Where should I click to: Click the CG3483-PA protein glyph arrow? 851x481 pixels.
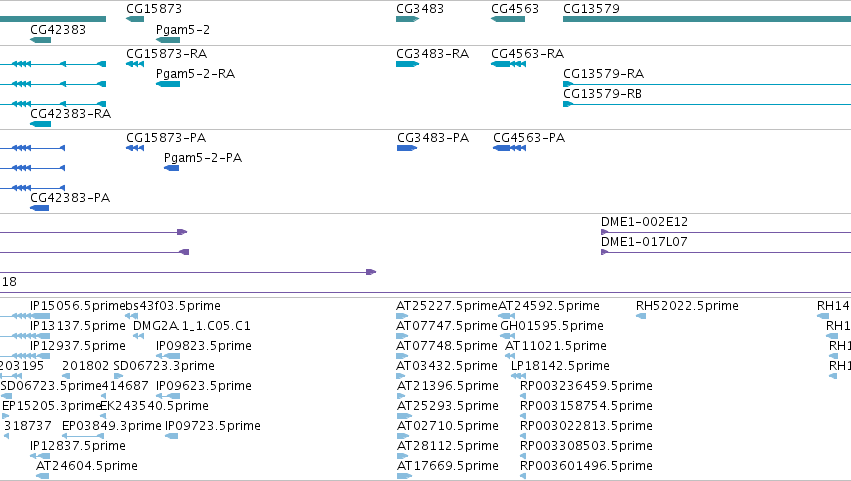click(407, 148)
